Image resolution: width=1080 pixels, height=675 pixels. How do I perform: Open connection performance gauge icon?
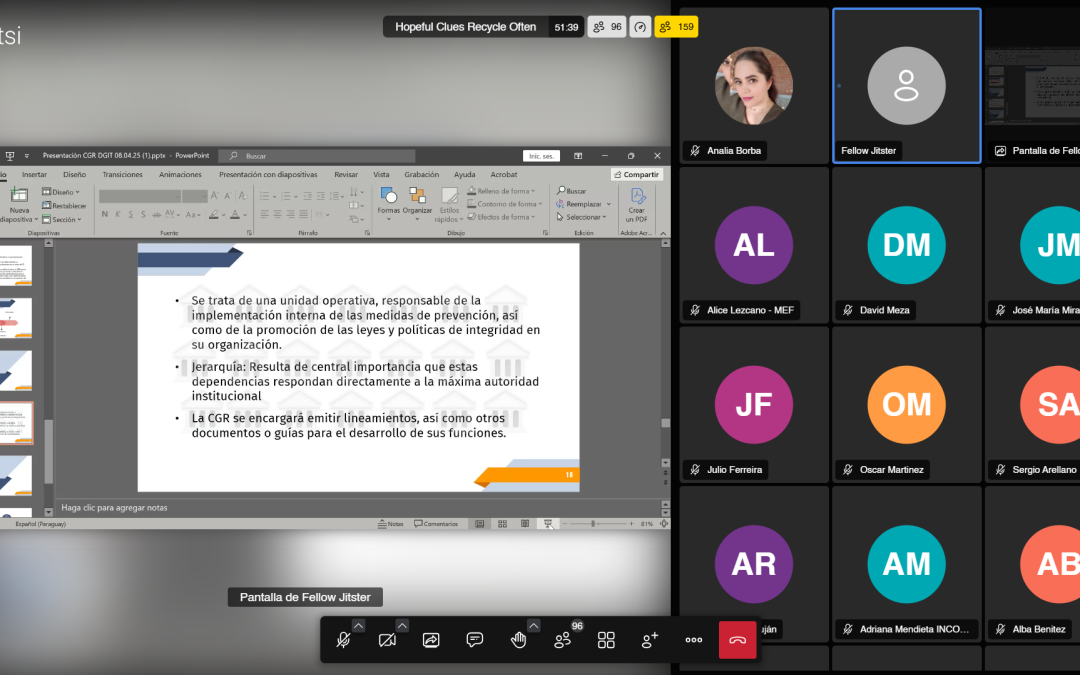coord(640,27)
